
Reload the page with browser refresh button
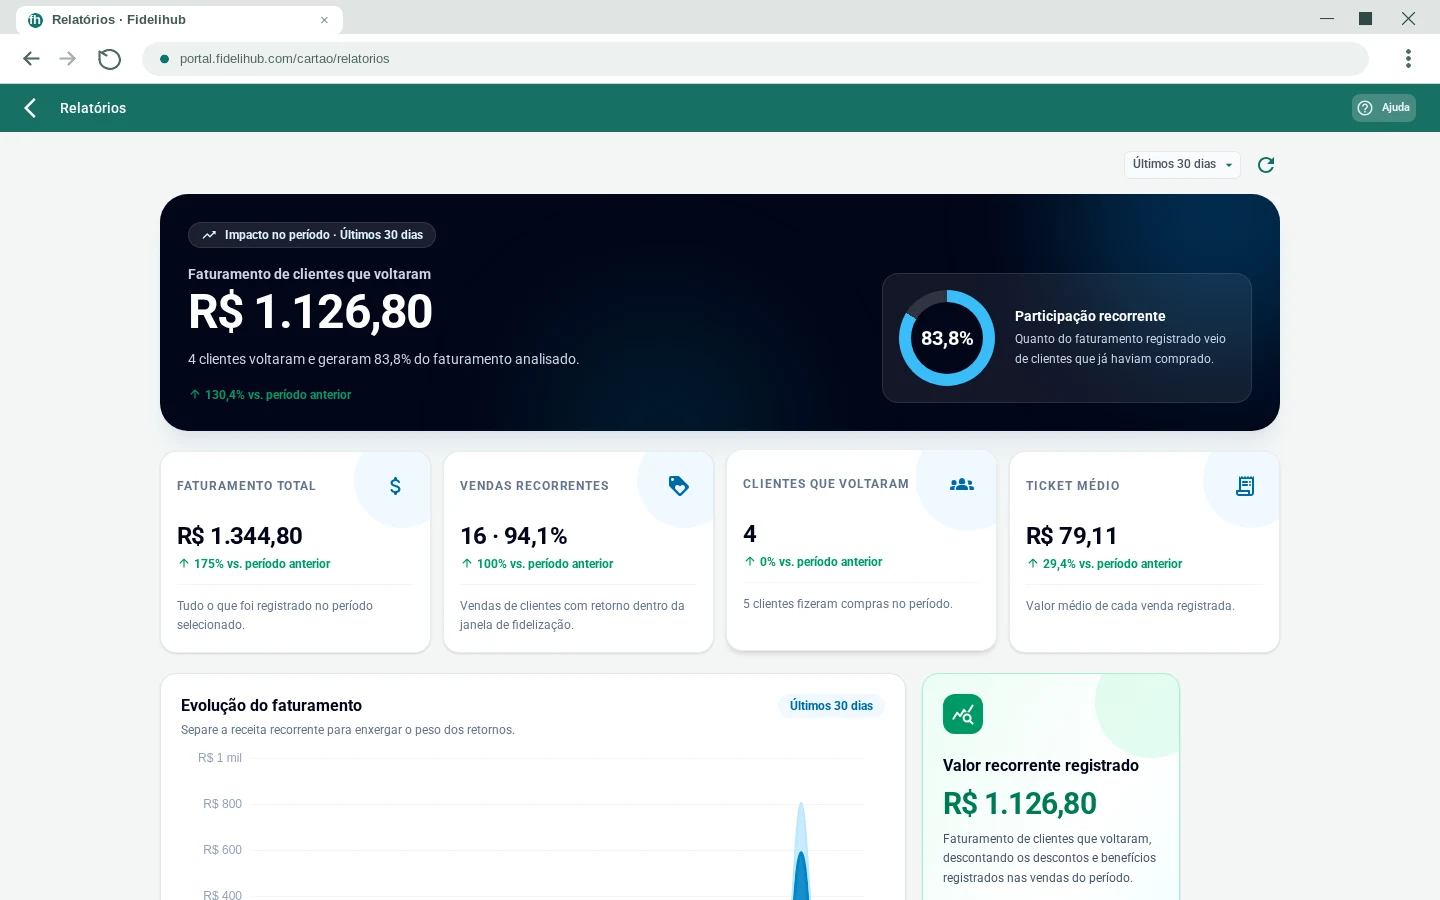point(109,59)
